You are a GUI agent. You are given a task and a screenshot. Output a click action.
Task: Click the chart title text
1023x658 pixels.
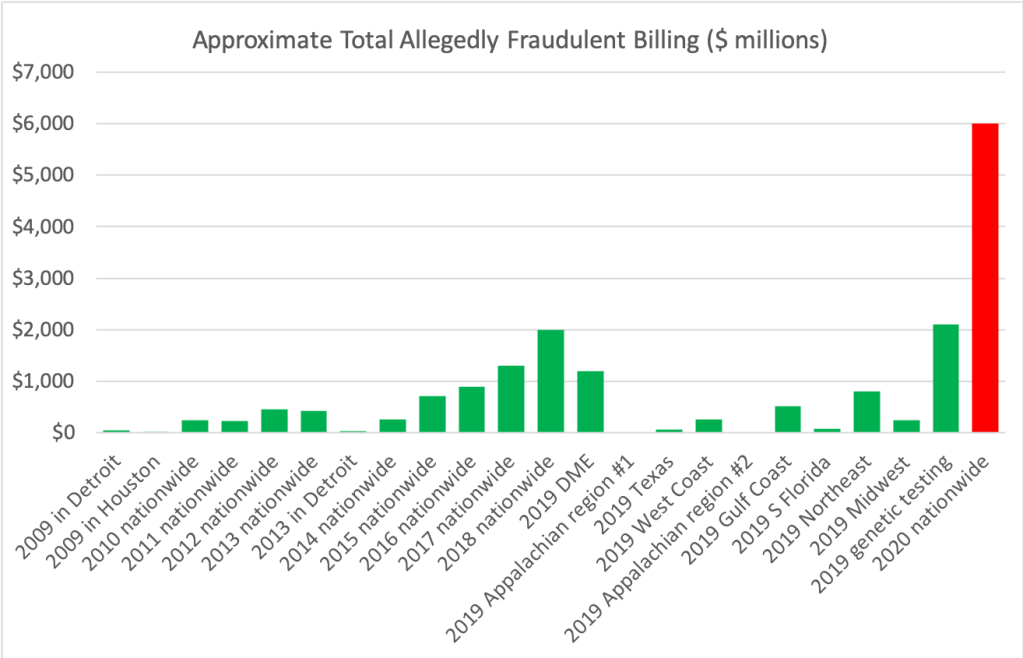(x=510, y=41)
